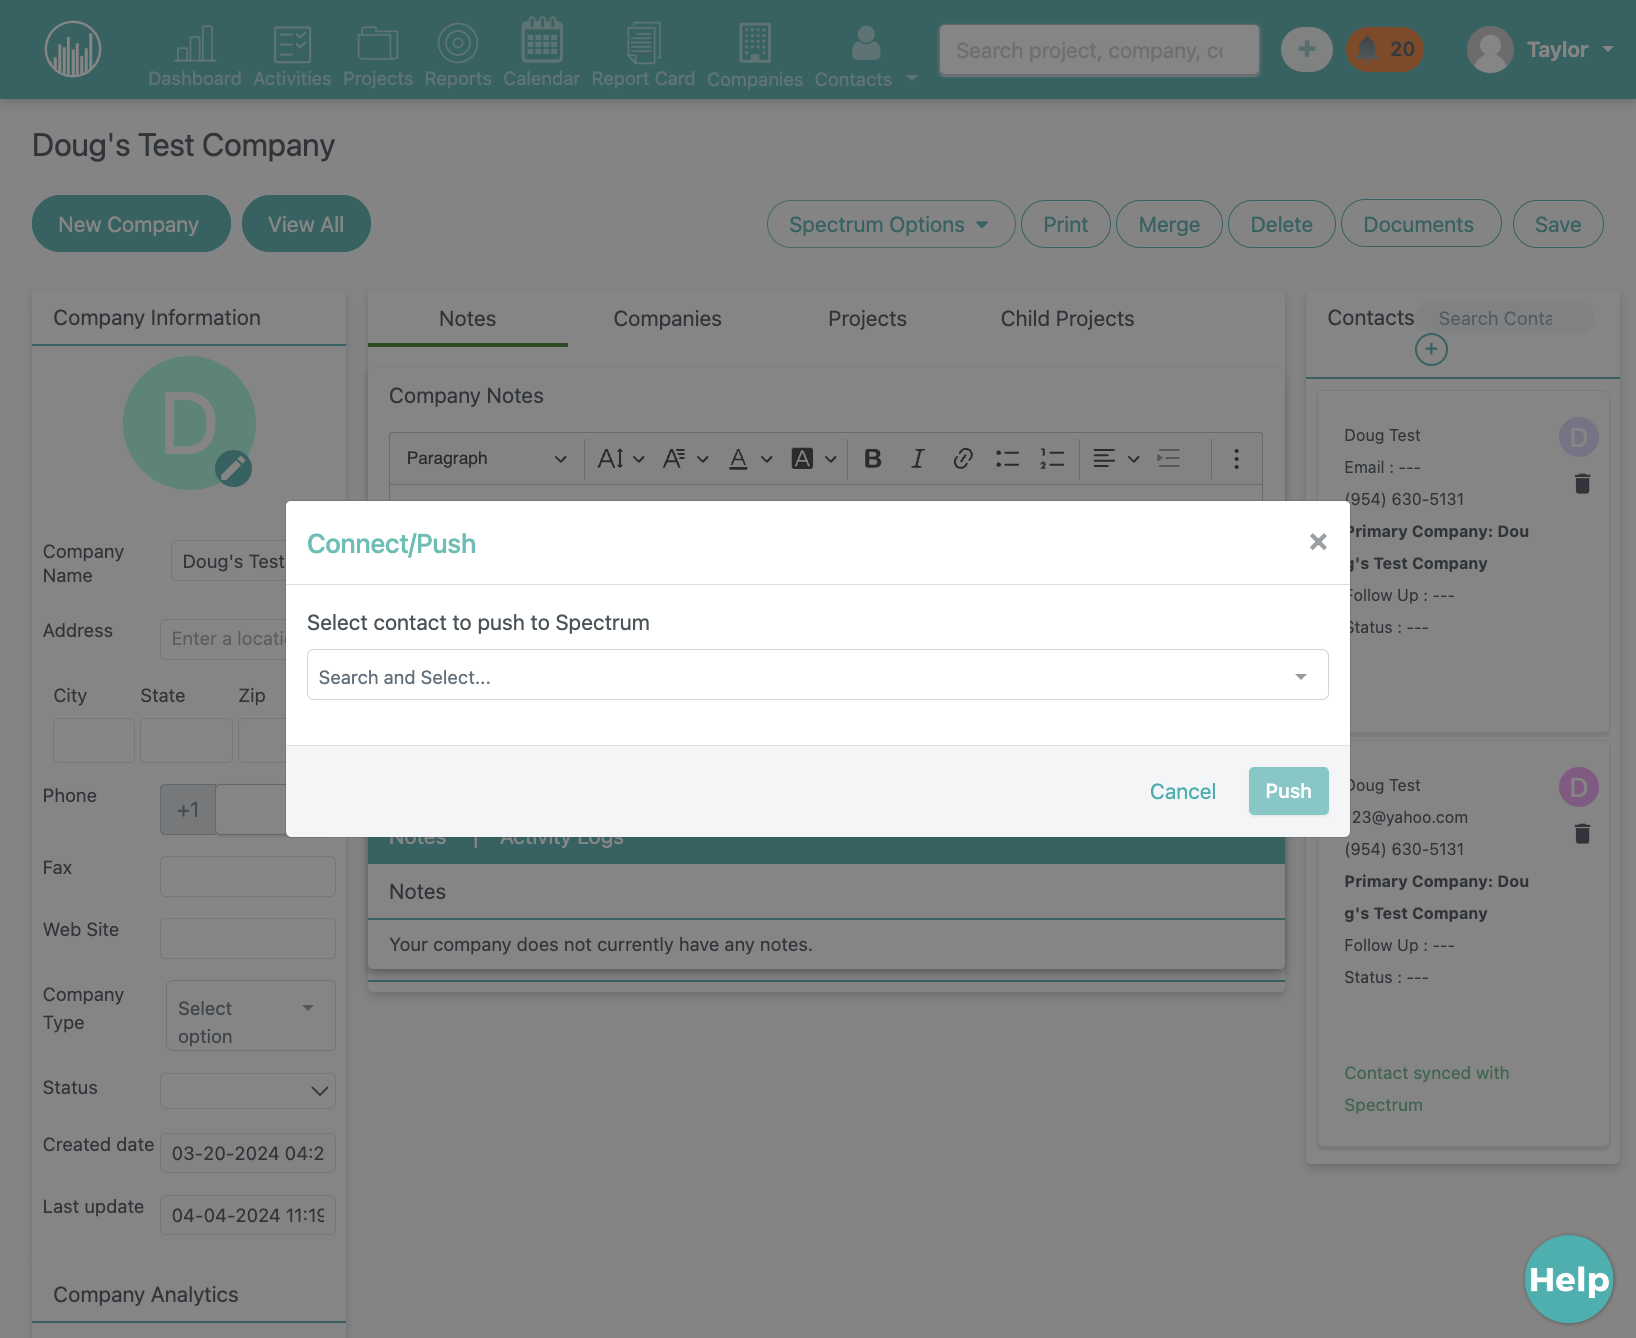Viewport: 1636px width, 1338px height.
Task: Close the Connect/Push dialog
Action: (1318, 541)
